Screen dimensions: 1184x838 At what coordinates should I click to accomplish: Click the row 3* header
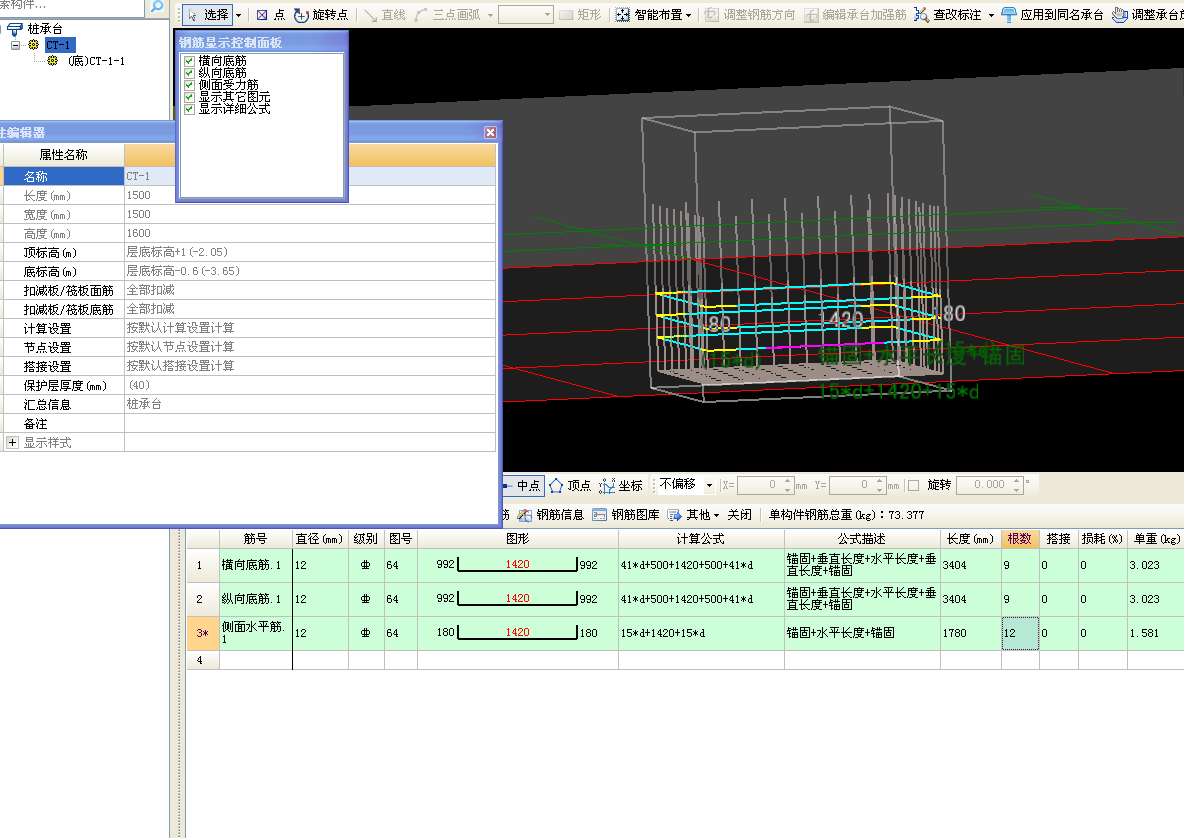[x=202, y=633]
